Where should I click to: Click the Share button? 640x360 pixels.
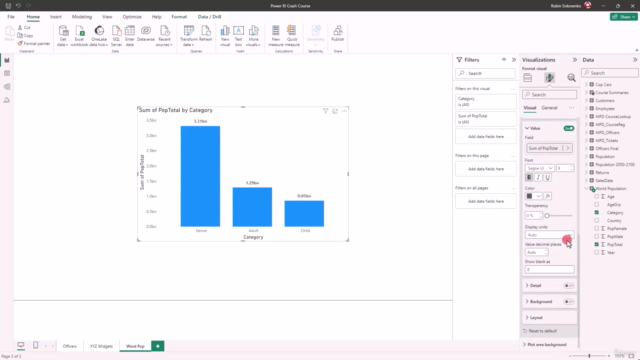[624, 17]
